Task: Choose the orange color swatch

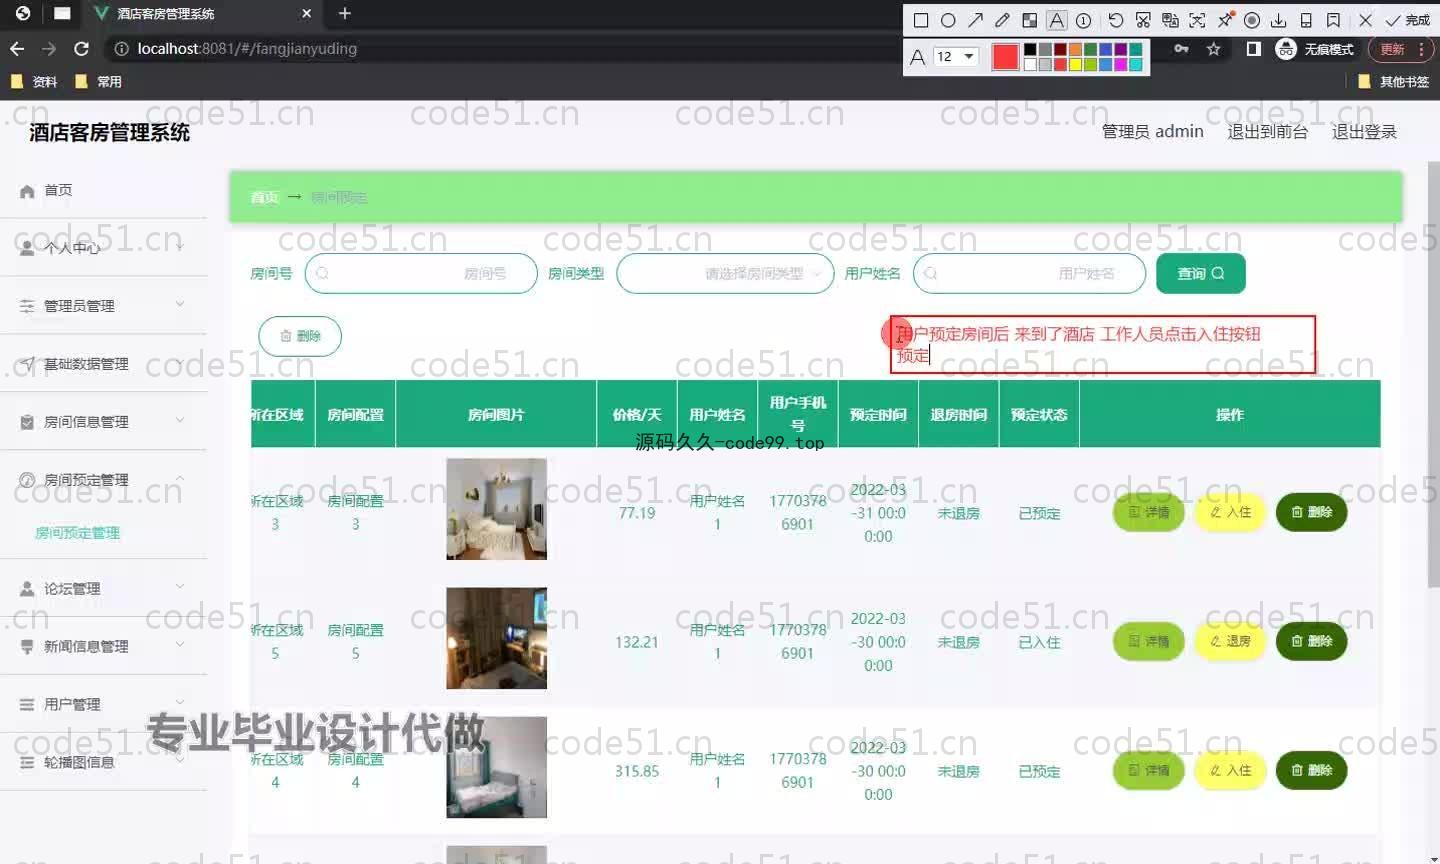Action: 1075,49
